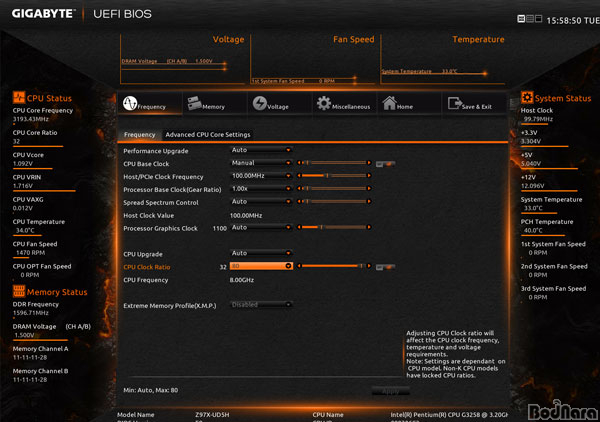The image size is (600, 422).
Task: Increase CPU Clock Ratio with right arrow
Action: (369, 266)
